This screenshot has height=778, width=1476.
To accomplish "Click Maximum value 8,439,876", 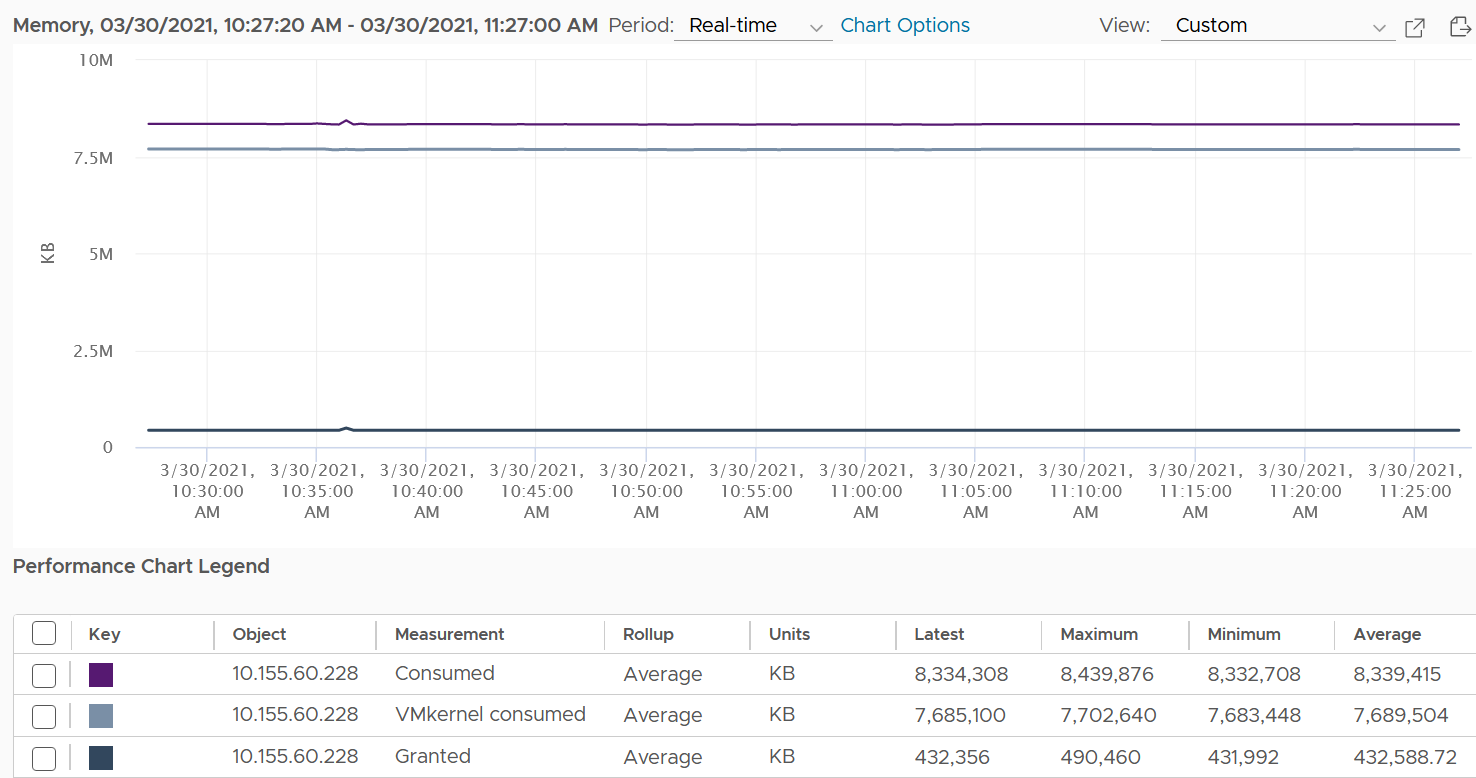I will tap(1107, 674).
